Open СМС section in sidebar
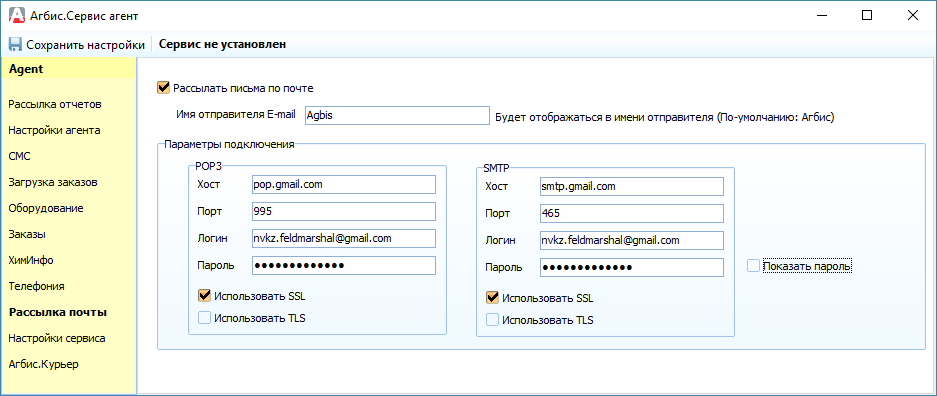The image size is (937, 396). pyautogui.click(x=20, y=156)
